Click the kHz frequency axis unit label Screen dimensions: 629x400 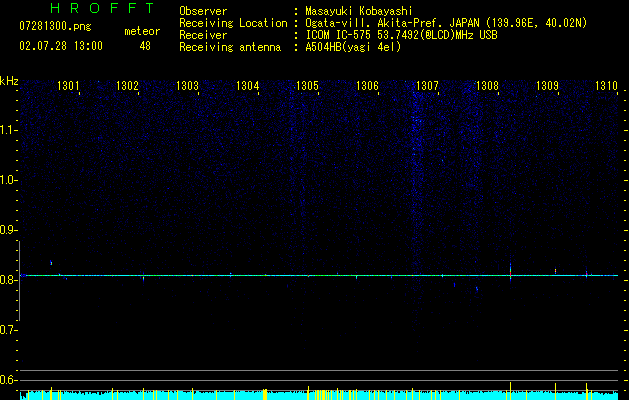coord(9,81)
